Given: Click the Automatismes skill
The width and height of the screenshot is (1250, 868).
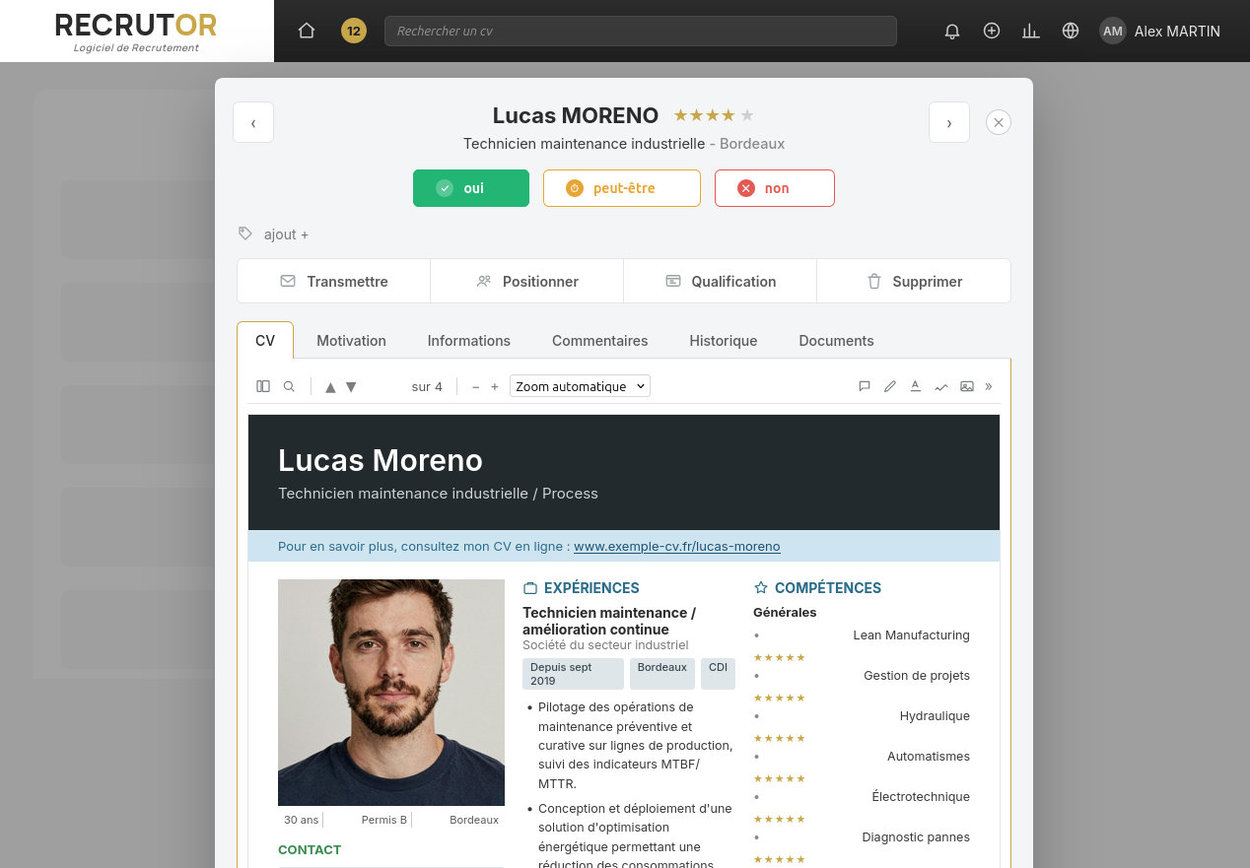Looking at the screenshot, I should pyautogui.click(x=928, y=756).
